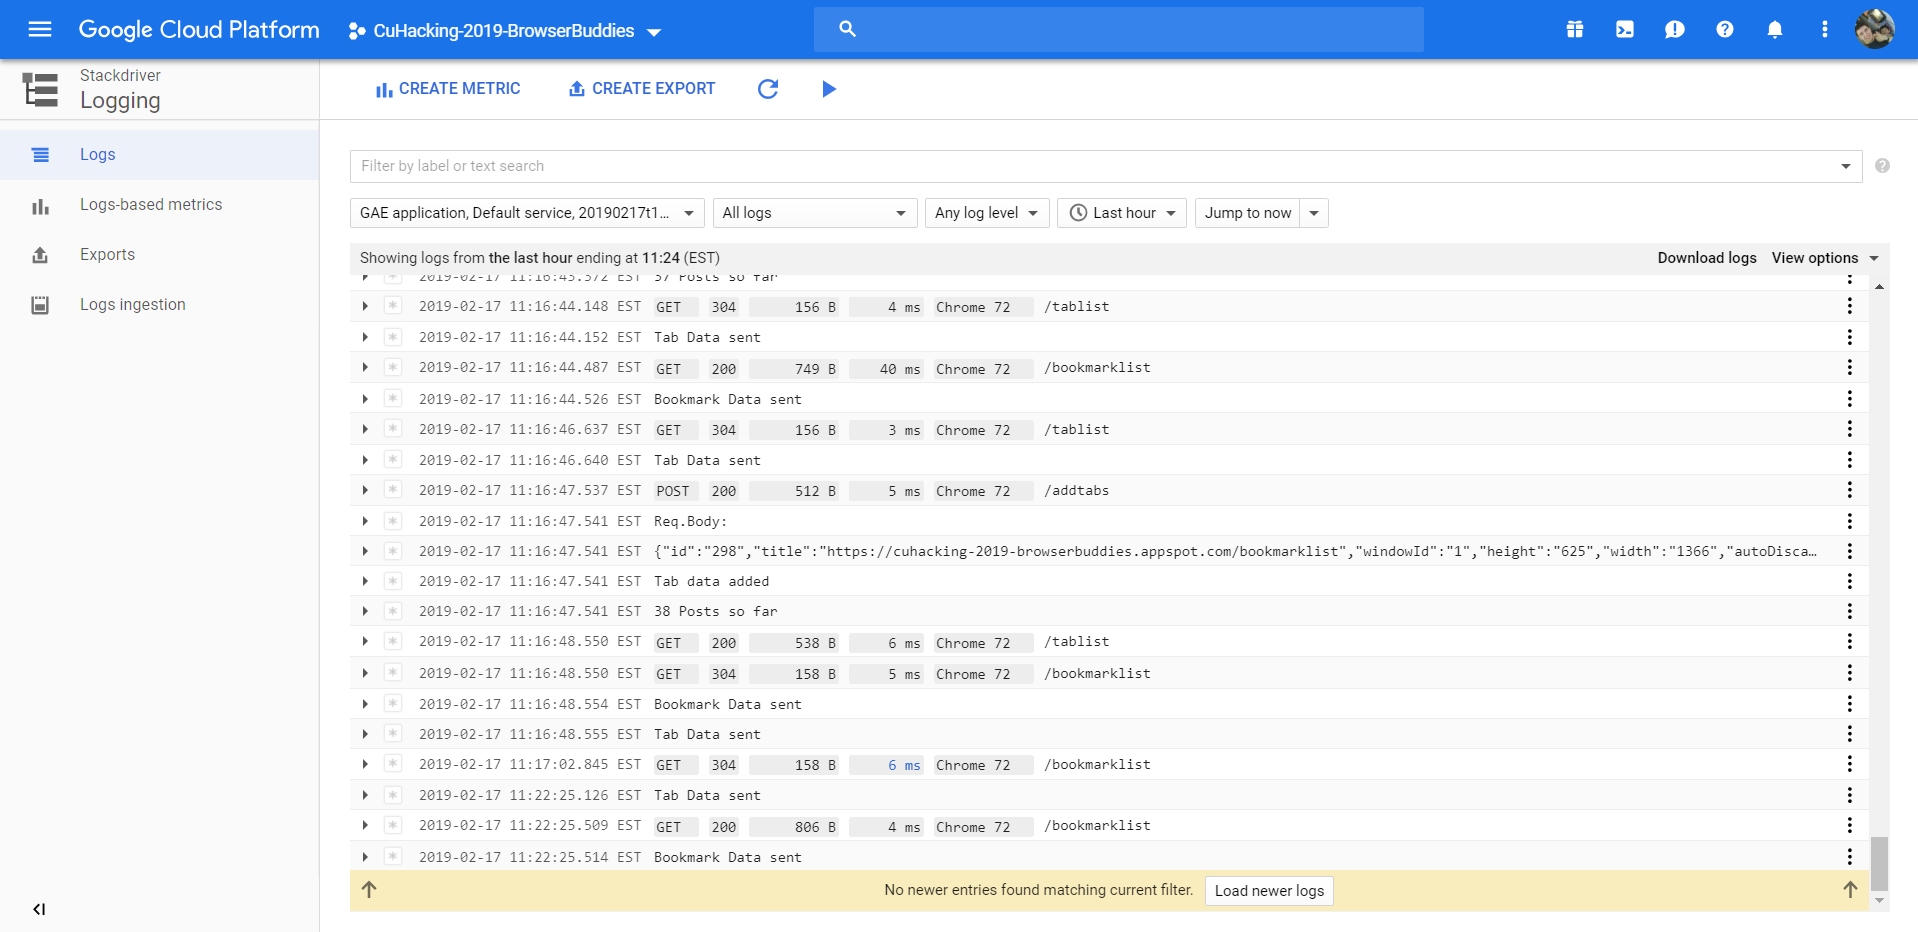Open the user account avatar
Screen dimensions: 1918x932
1875,29
